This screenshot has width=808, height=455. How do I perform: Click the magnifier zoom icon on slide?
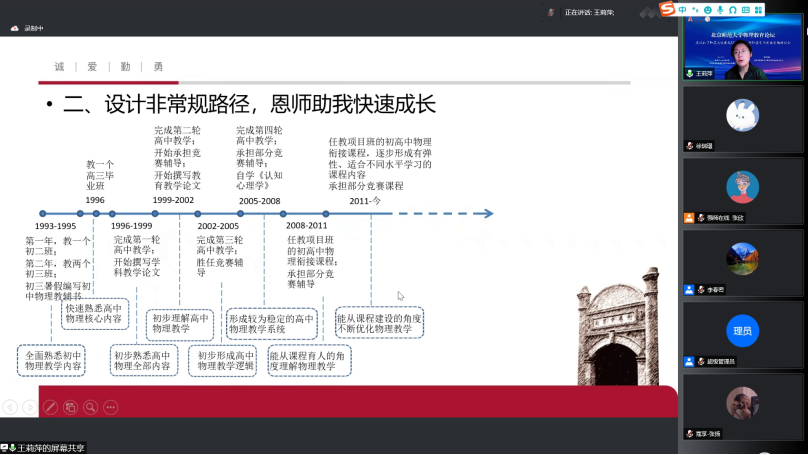[91, 407]
